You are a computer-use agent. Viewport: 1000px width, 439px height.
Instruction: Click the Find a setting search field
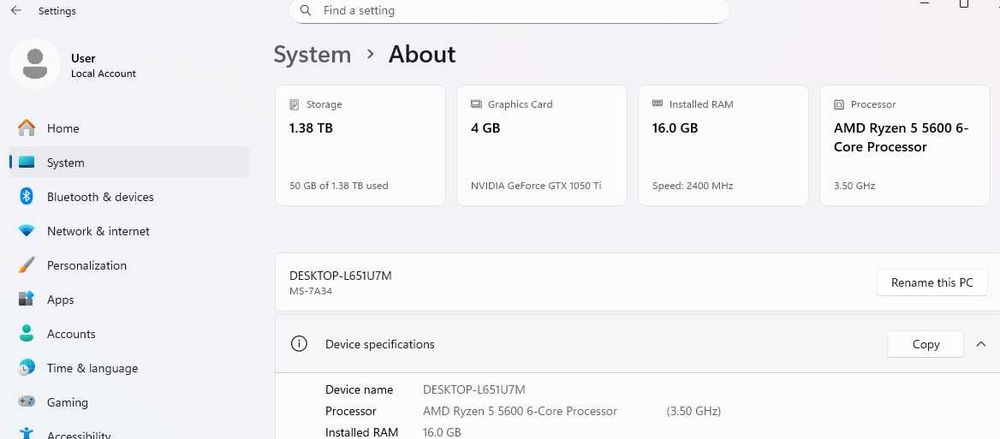click(x=509, y=11)
